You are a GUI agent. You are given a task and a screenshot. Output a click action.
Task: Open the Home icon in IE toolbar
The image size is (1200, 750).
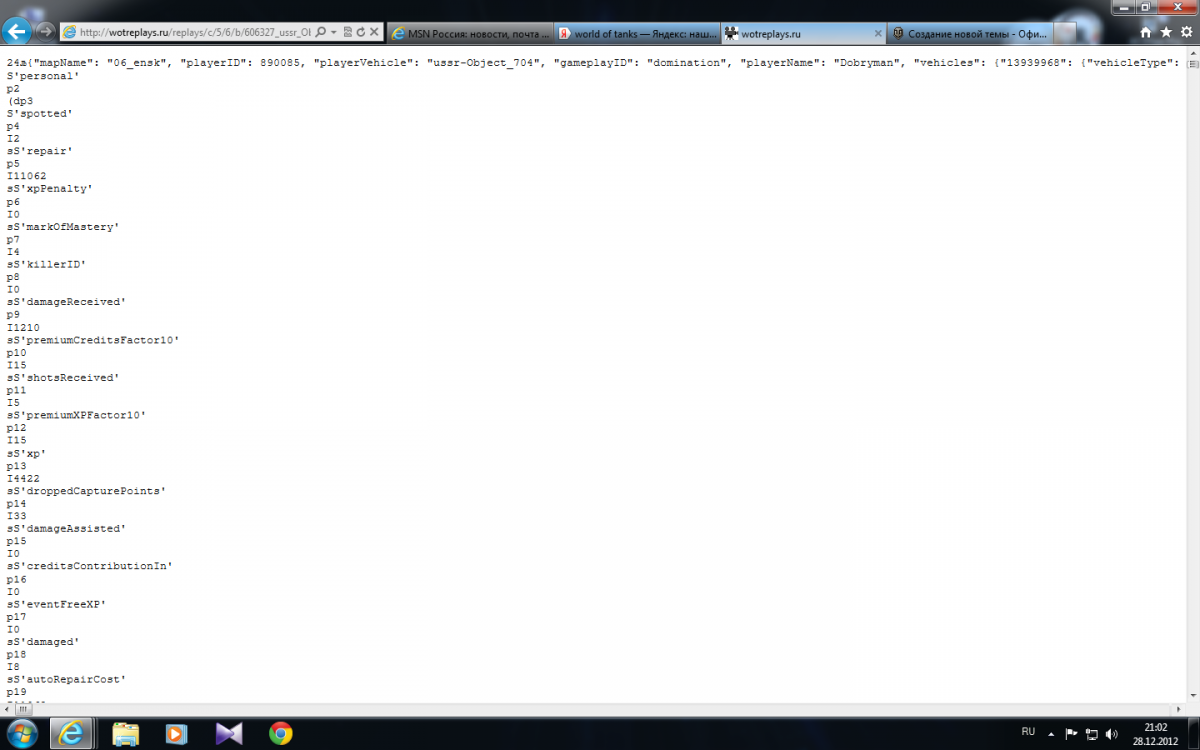(x=1146, y=32)
